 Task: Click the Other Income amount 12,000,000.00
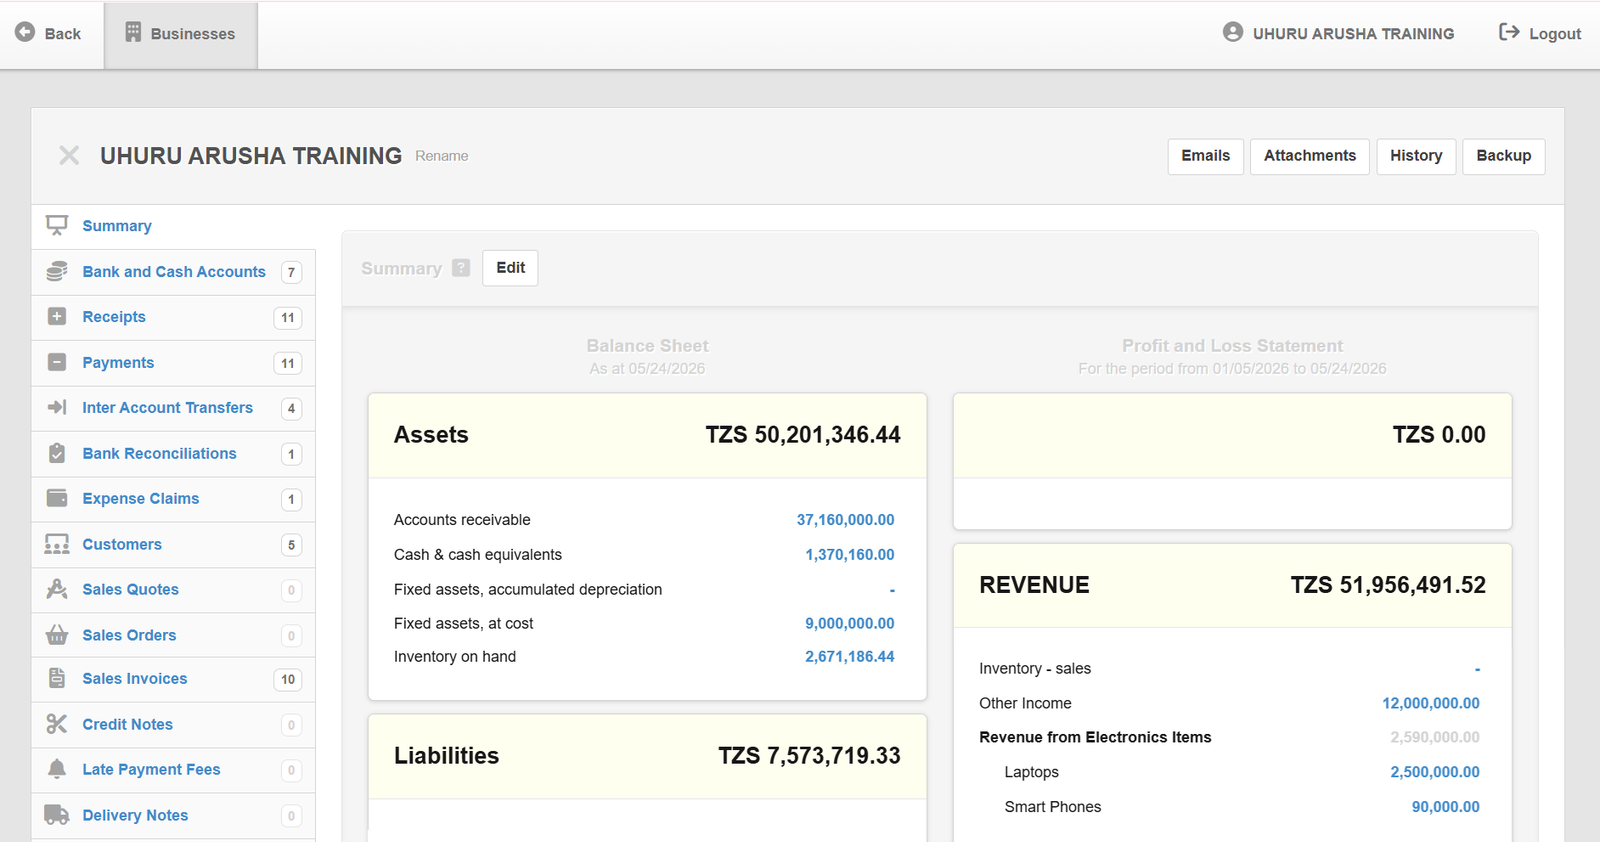pos(1431,704)
